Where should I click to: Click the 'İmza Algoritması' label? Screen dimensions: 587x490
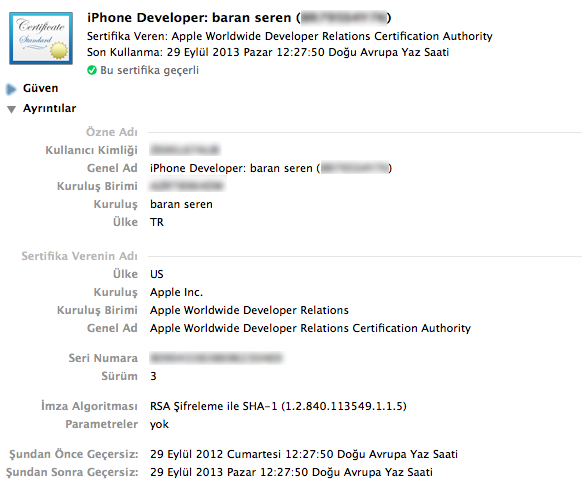pyautogui.click(x=89, y=406)
